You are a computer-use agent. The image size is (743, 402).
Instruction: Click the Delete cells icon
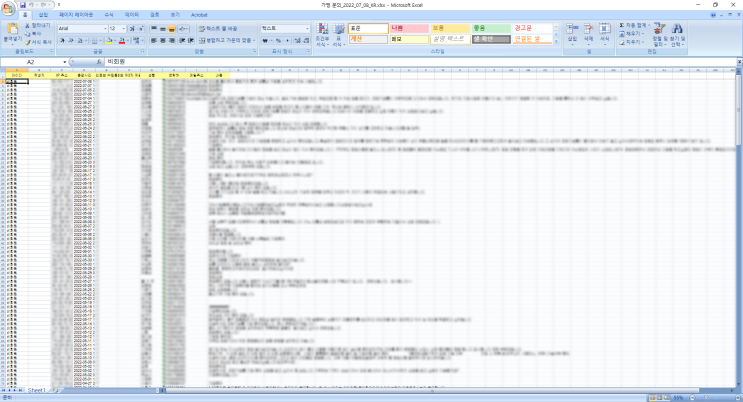click(x=588, y=33)
